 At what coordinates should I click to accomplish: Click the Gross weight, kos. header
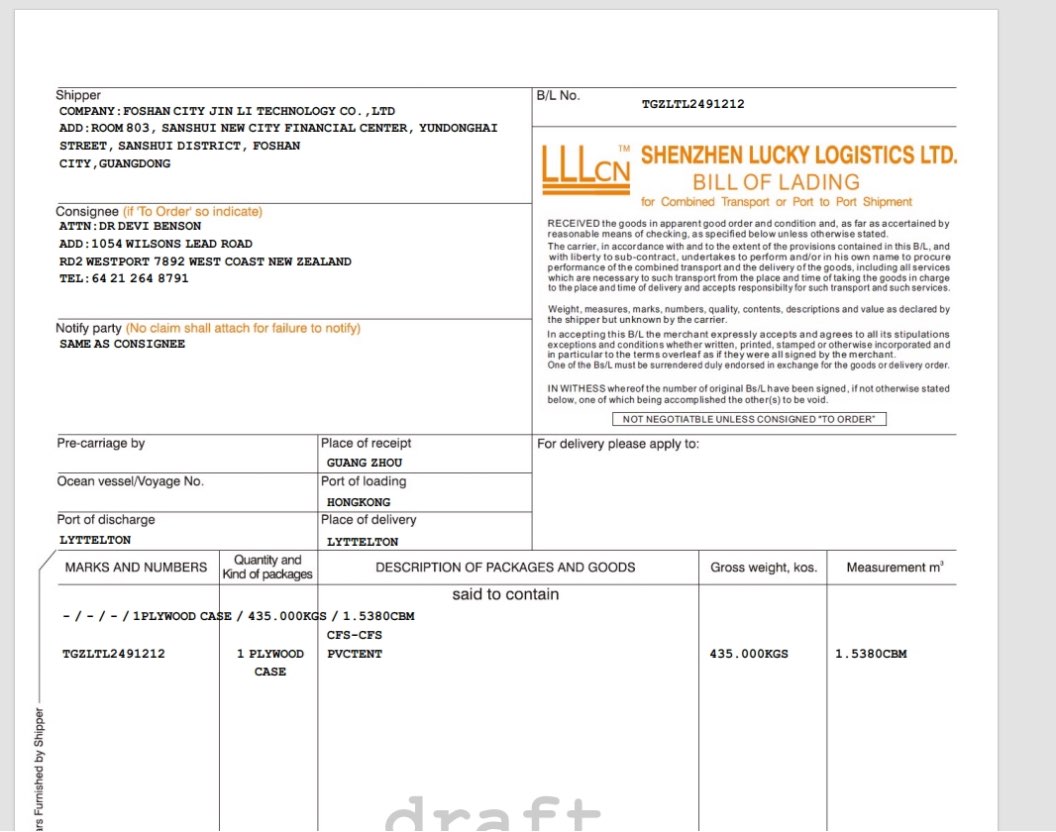tap(764, 567)
